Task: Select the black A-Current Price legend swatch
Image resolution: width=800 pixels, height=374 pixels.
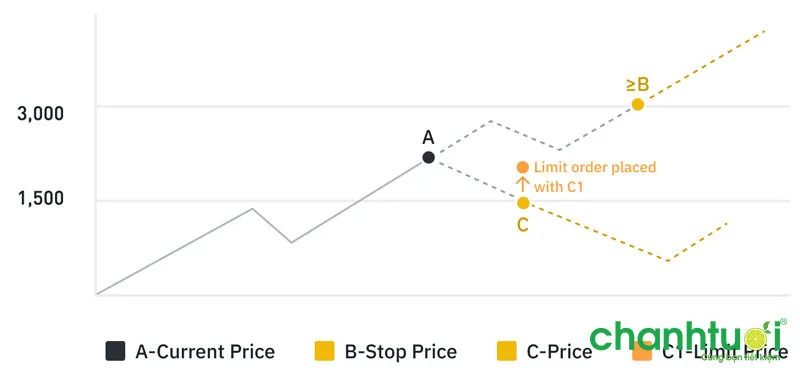Action: click(115, 352)
